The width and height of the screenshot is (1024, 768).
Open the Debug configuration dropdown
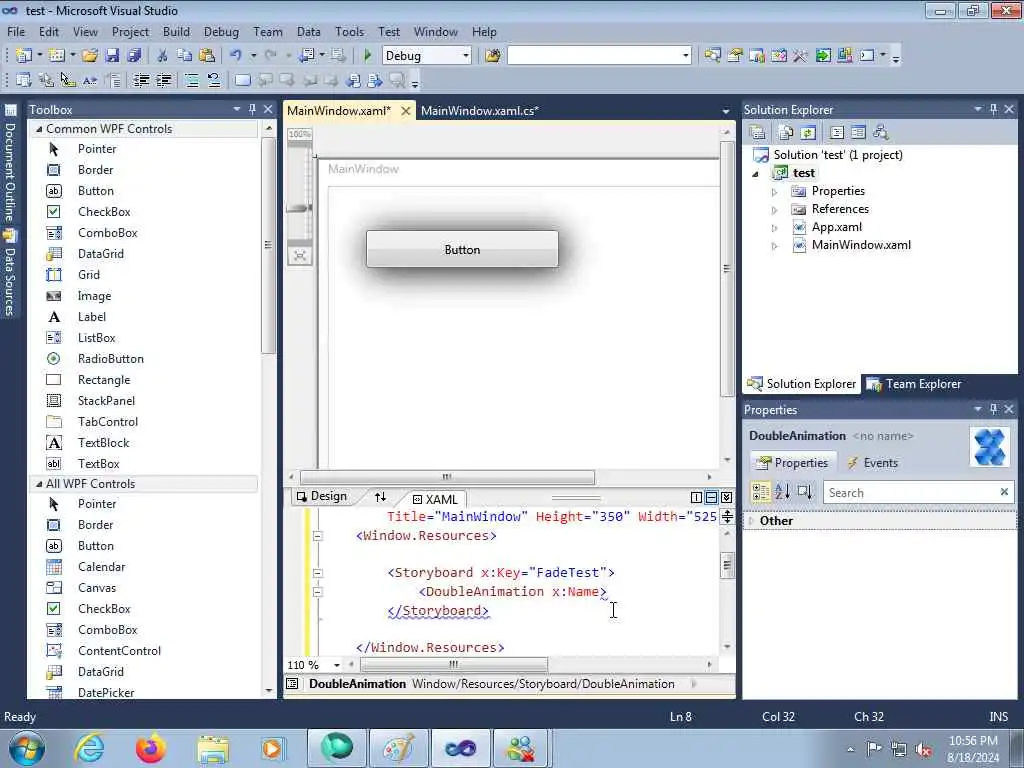tap(466, 56)
